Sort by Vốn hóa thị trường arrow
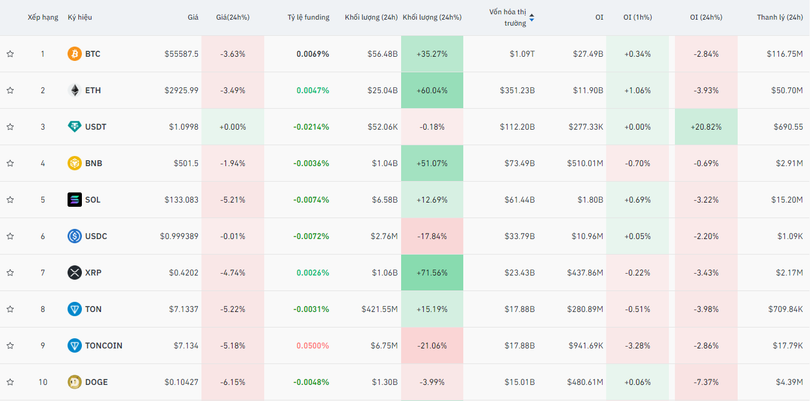 coord(531,18)
